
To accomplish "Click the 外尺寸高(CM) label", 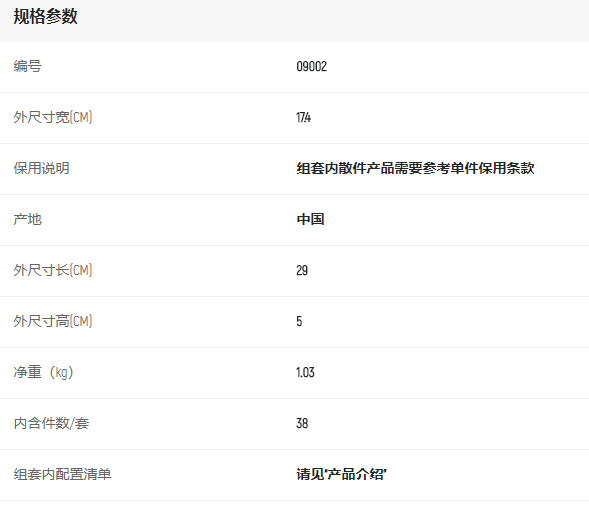I will [x=53, y=322].
